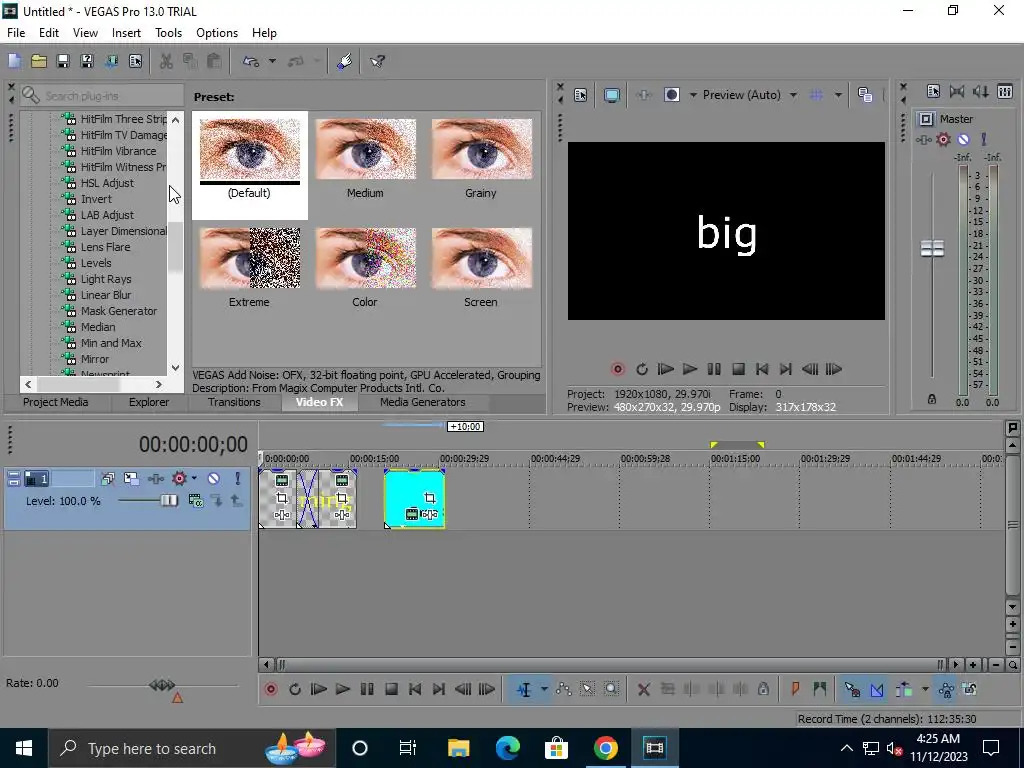This screenshot has width=1024, height=768.
Task: Open the Split Screen View dropdown arrow
Action: click(693, 95)
